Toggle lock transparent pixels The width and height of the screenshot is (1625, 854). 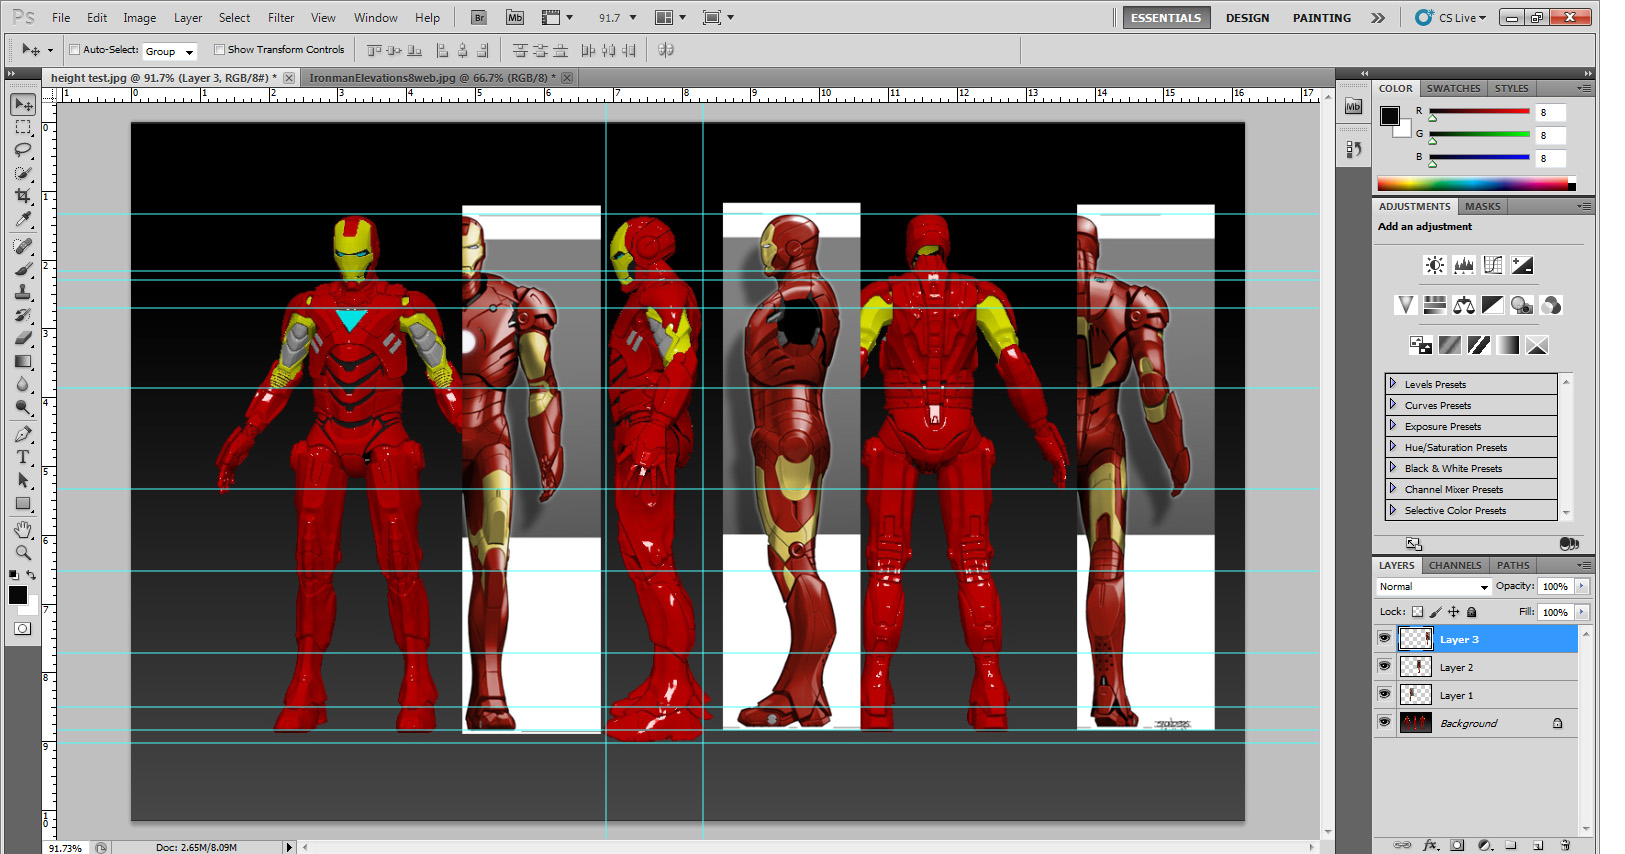[x=1417, y=612]
